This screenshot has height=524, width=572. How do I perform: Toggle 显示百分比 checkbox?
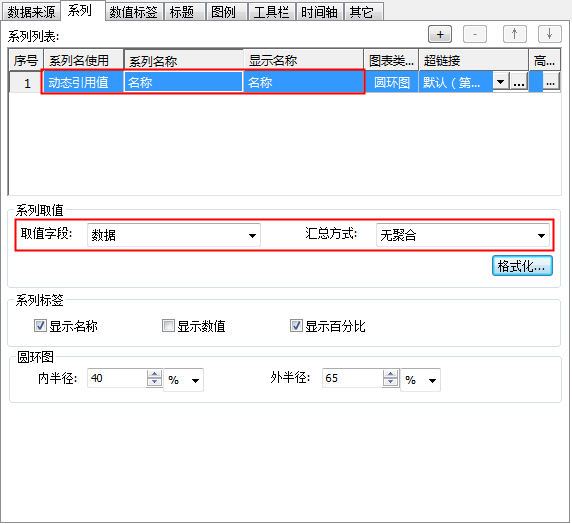296,325
